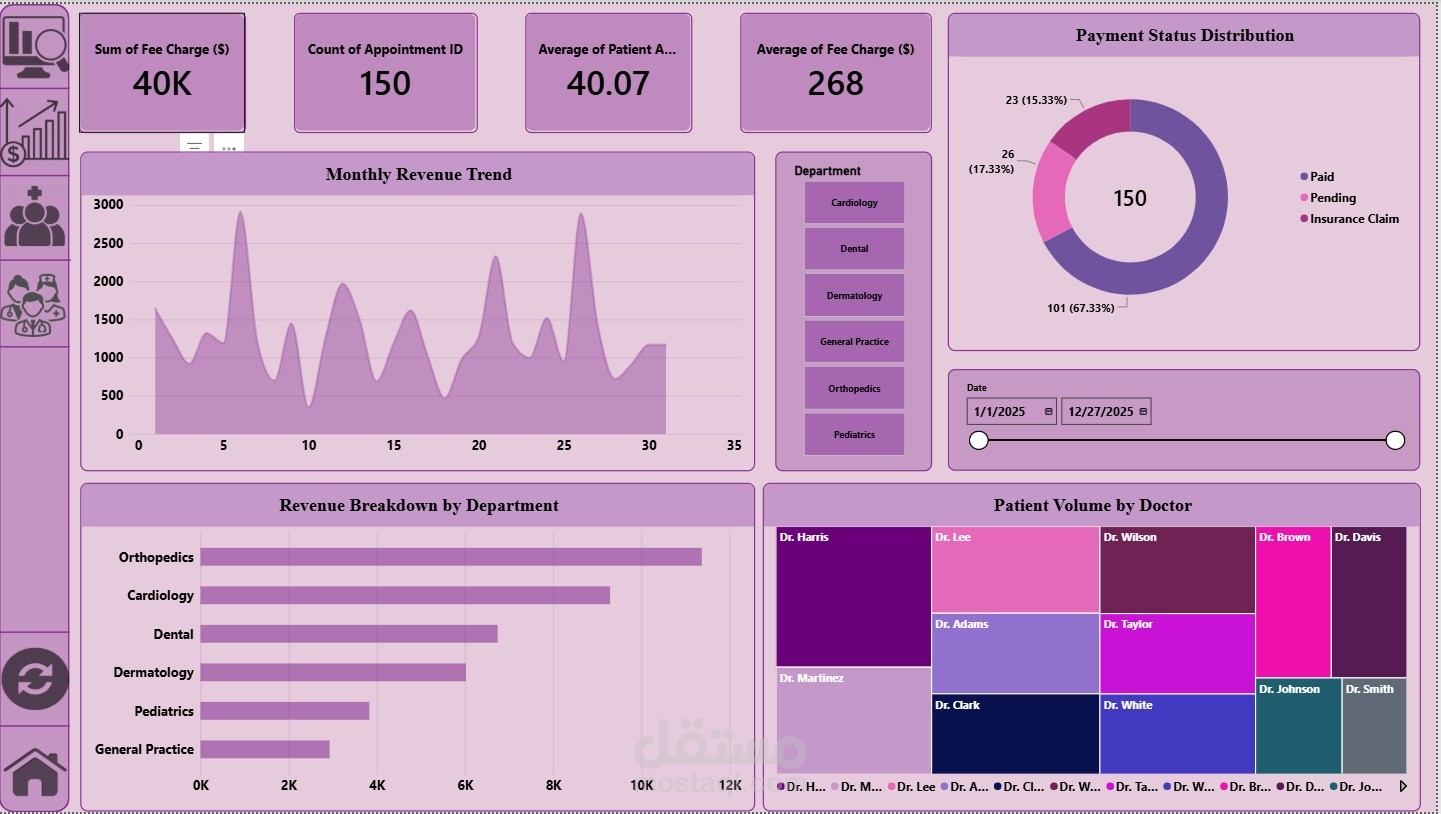Select the Dr. Taylor treemap tile
This screenshot has height=814, width=1441.
1177,653
